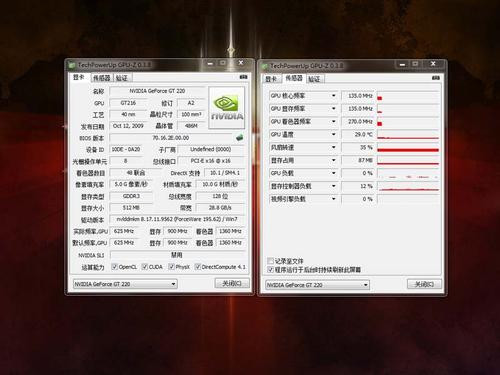The image size is (500, 375).
Task: Open the fan speed sensor dropdown arrow
Action: tap(333, 147)
